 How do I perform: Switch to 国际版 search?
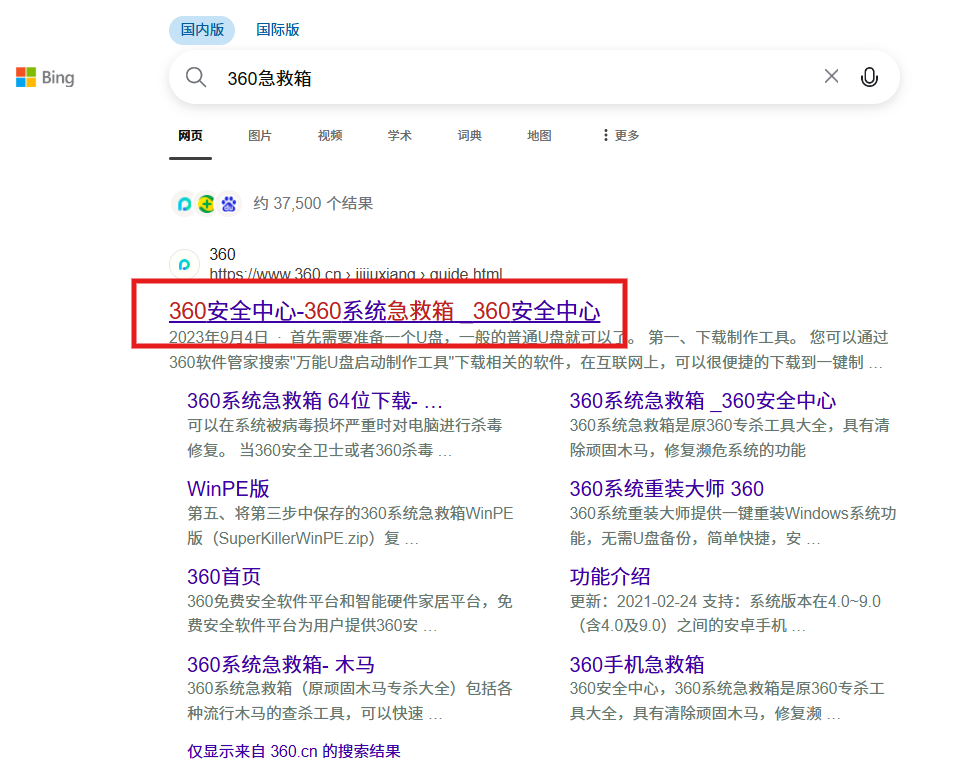coord(278,30)
